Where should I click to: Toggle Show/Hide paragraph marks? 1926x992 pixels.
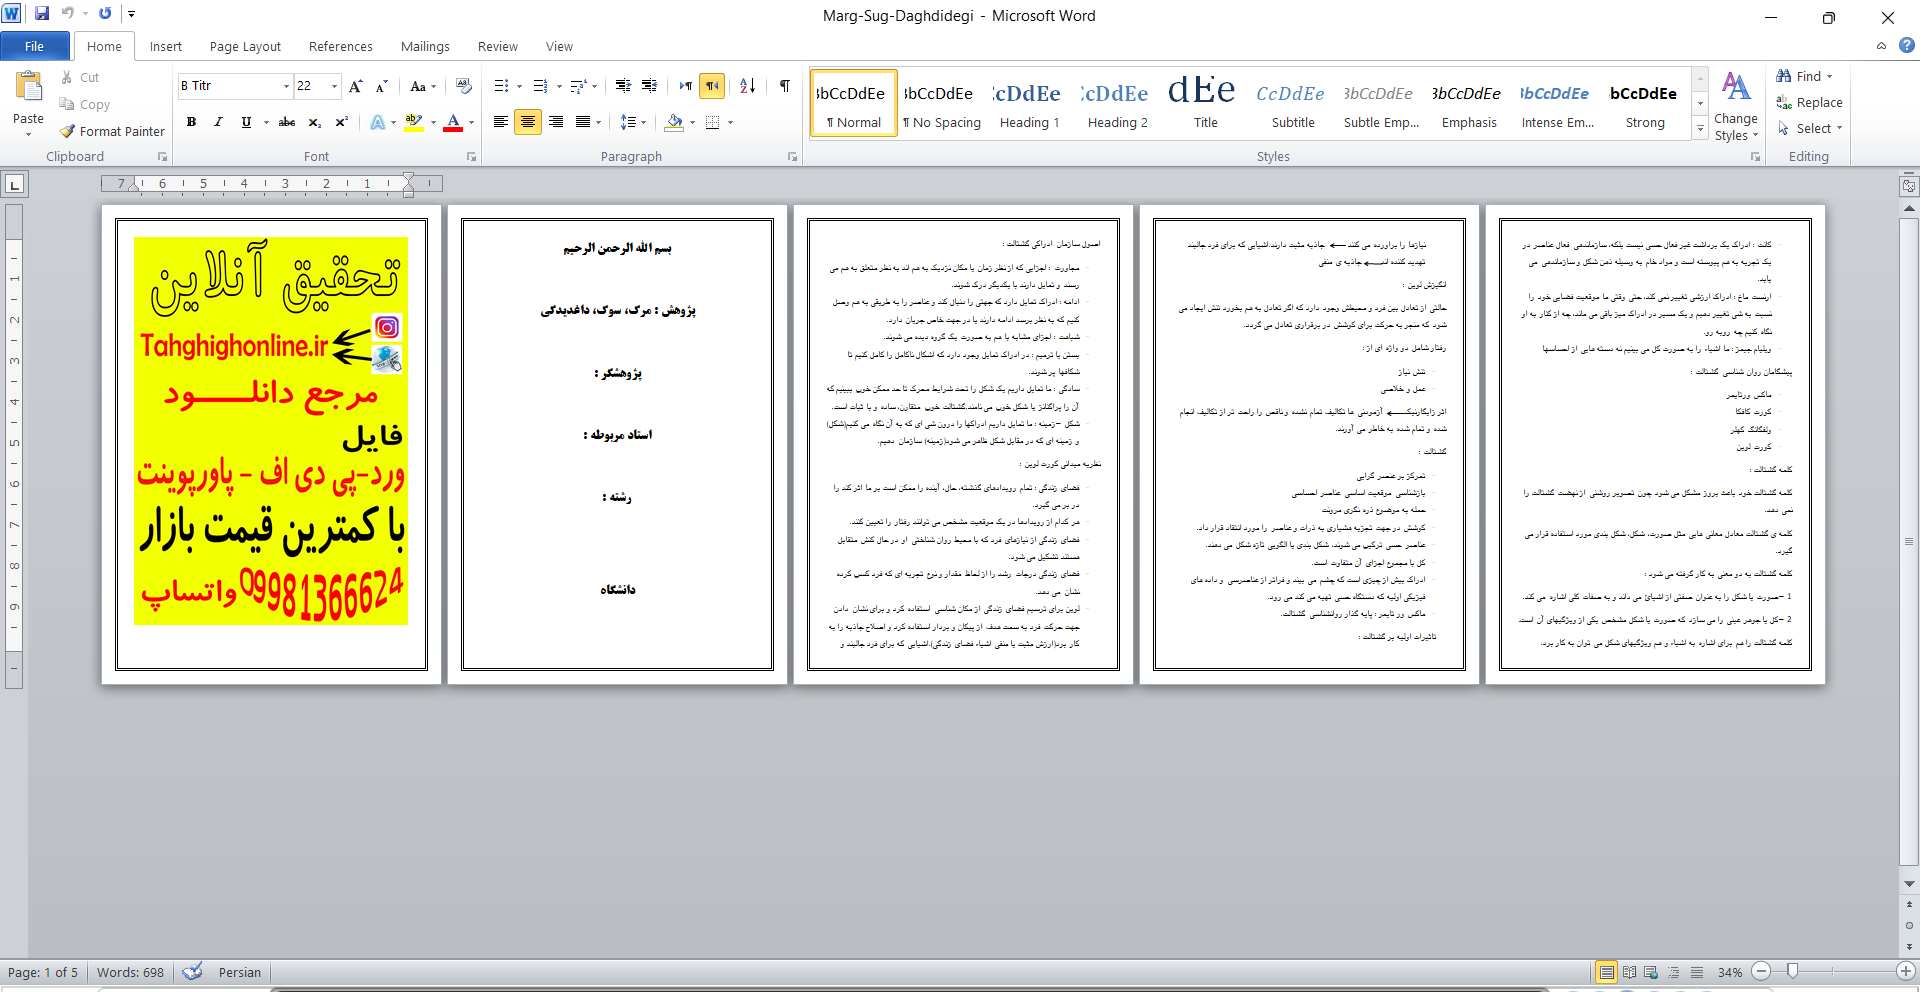tap(785, 86)
